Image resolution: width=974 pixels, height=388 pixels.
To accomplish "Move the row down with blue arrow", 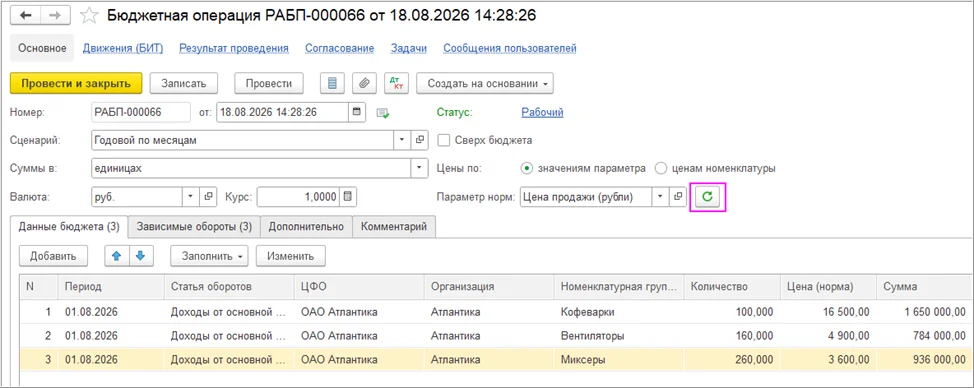I will [x=140, y=256].
